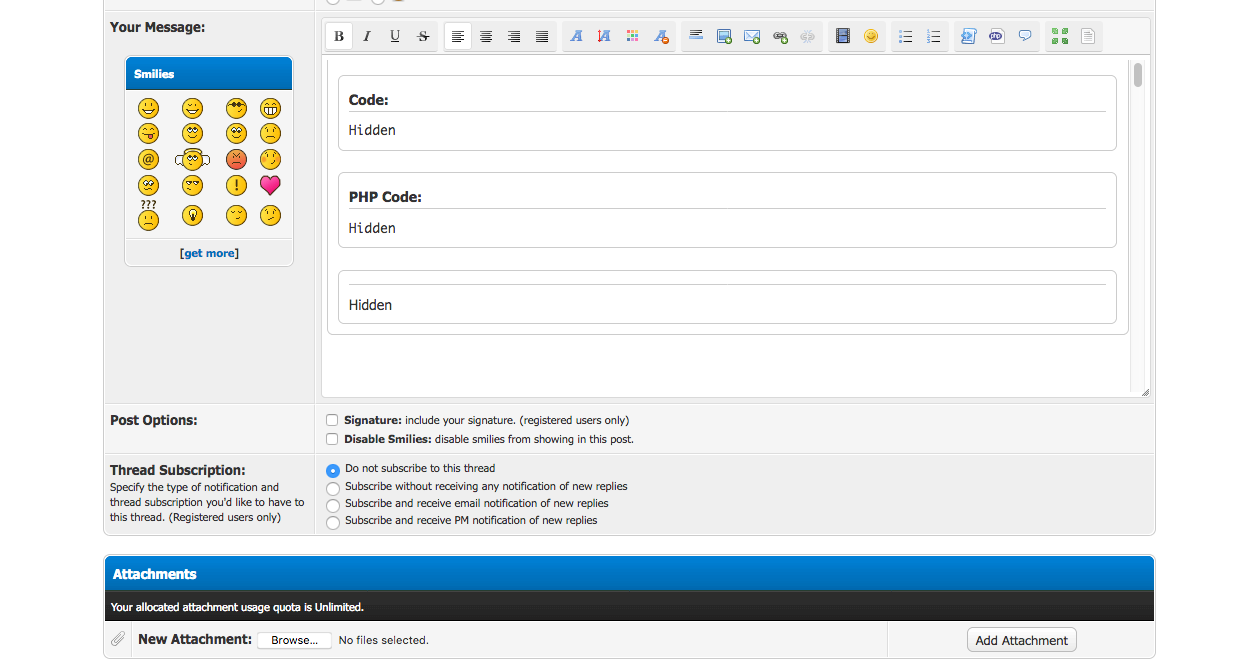This screenshot has width=1259, height=667.
Task: Select Subscribe and receive email notification
Action: 333,505
